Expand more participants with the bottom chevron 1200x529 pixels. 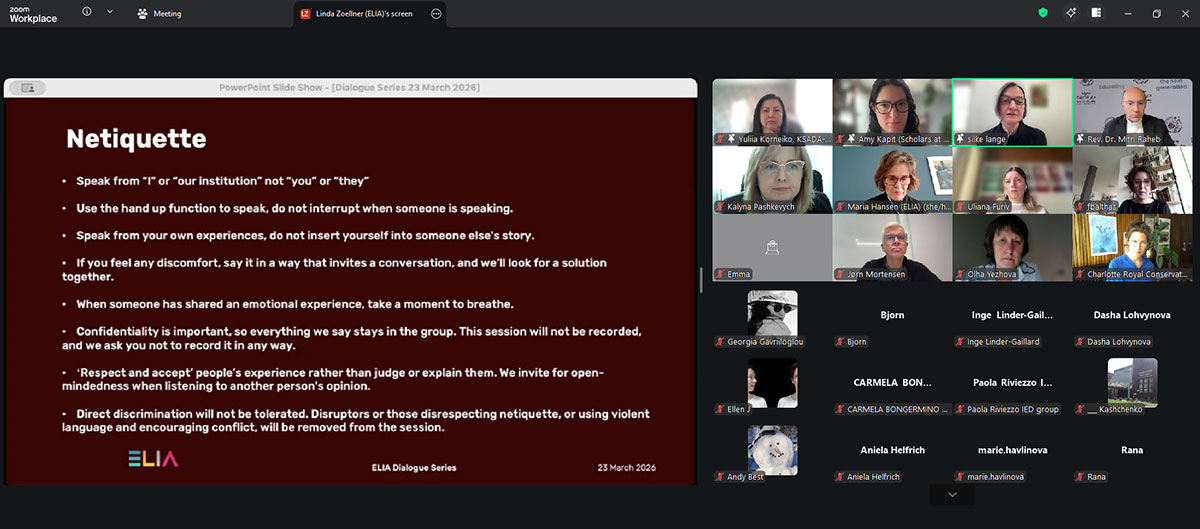pyautogui.click(x=952, y=494)
